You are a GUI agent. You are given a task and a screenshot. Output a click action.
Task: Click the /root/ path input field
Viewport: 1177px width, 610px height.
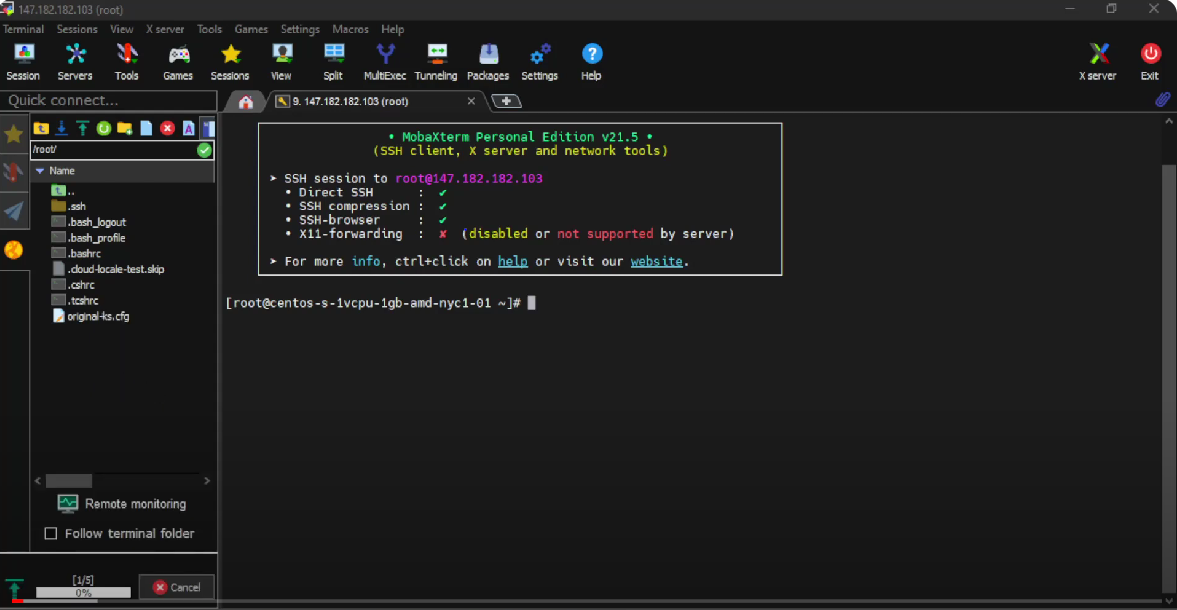coord(113,150)
